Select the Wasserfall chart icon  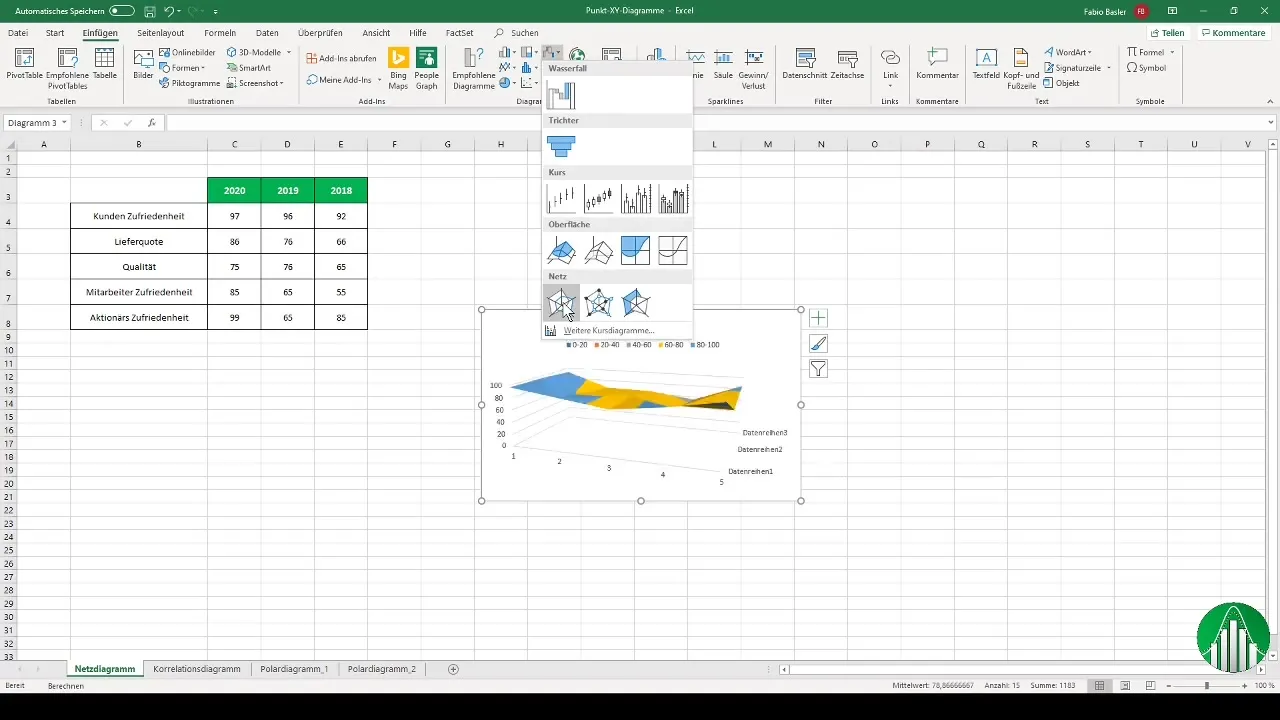(561, 95)
